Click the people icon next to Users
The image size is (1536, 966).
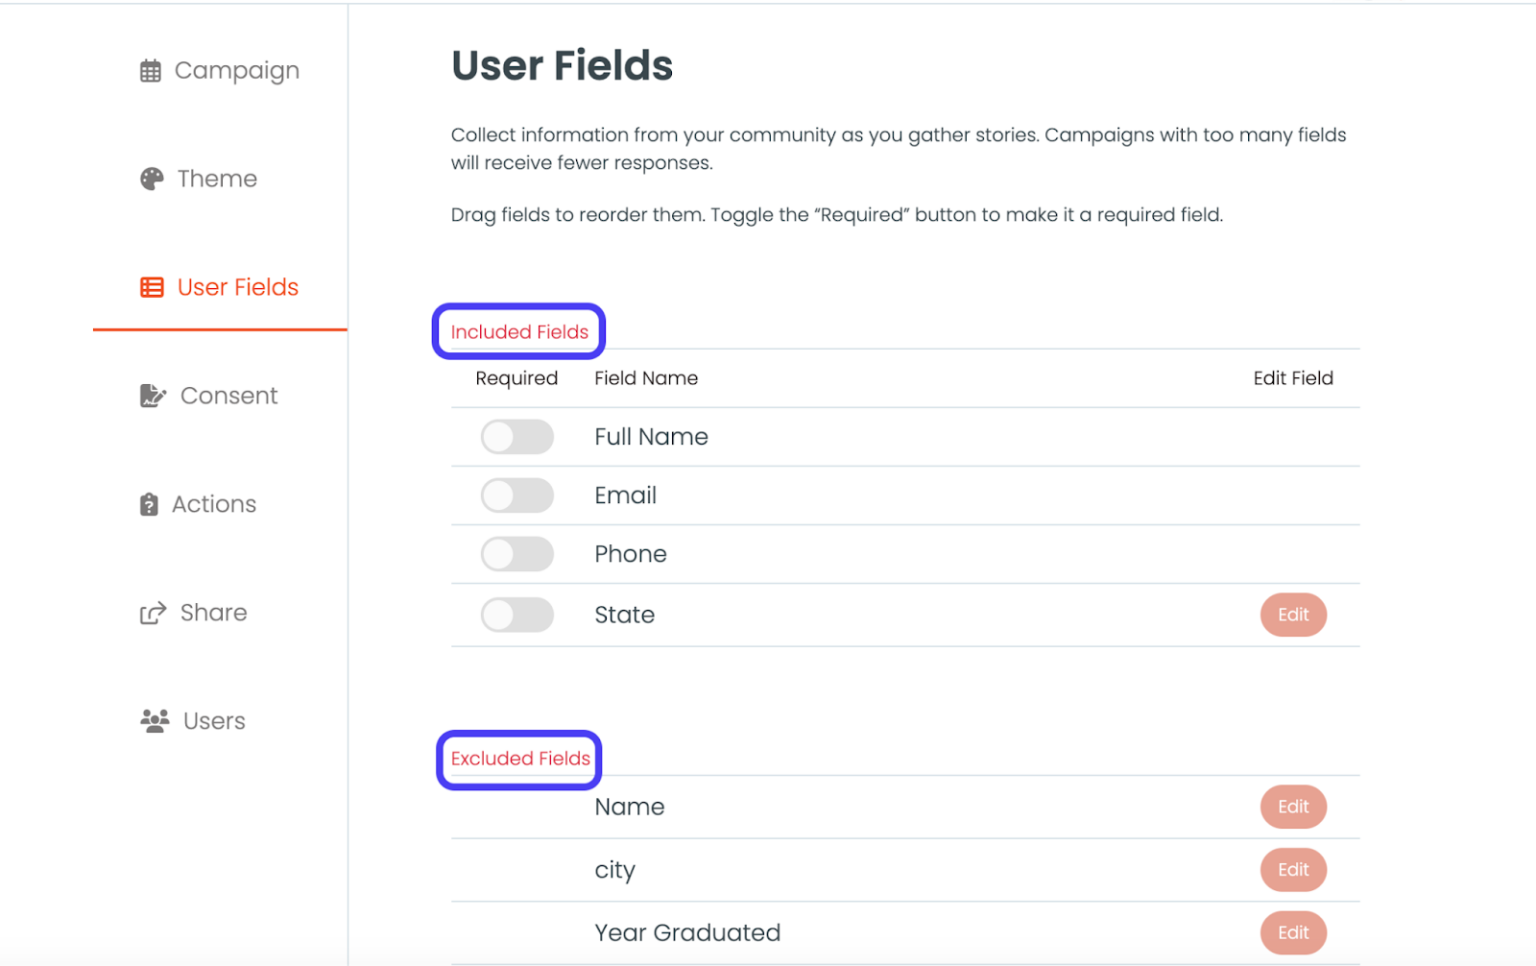pyautogui.click(x=154, y=721)
